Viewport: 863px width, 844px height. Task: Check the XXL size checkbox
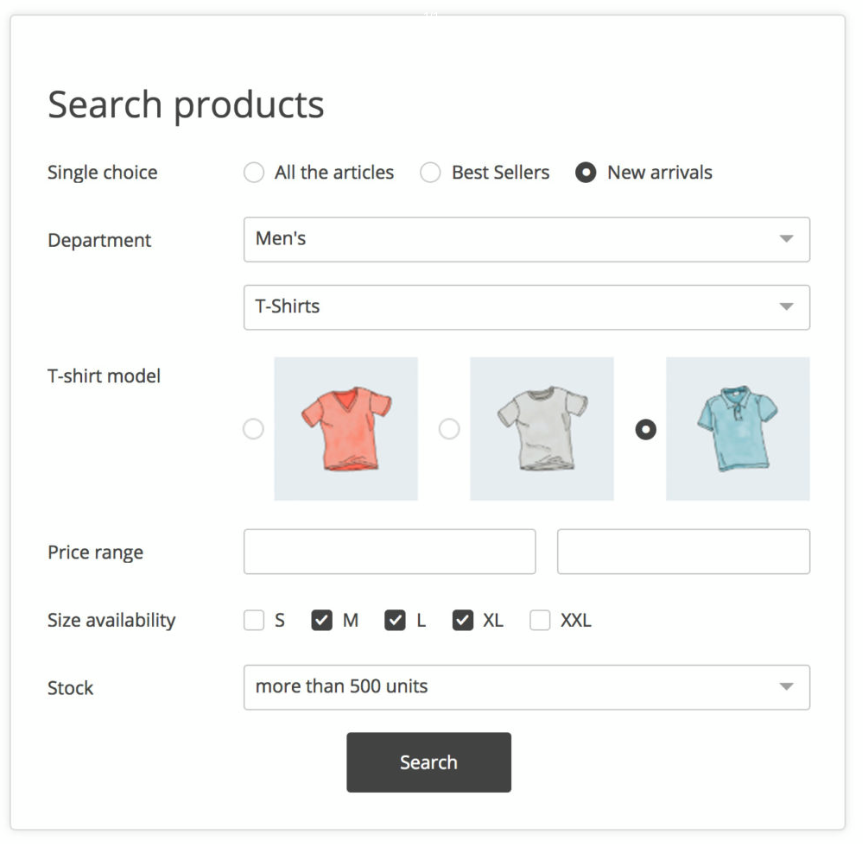tap(540, 620)
